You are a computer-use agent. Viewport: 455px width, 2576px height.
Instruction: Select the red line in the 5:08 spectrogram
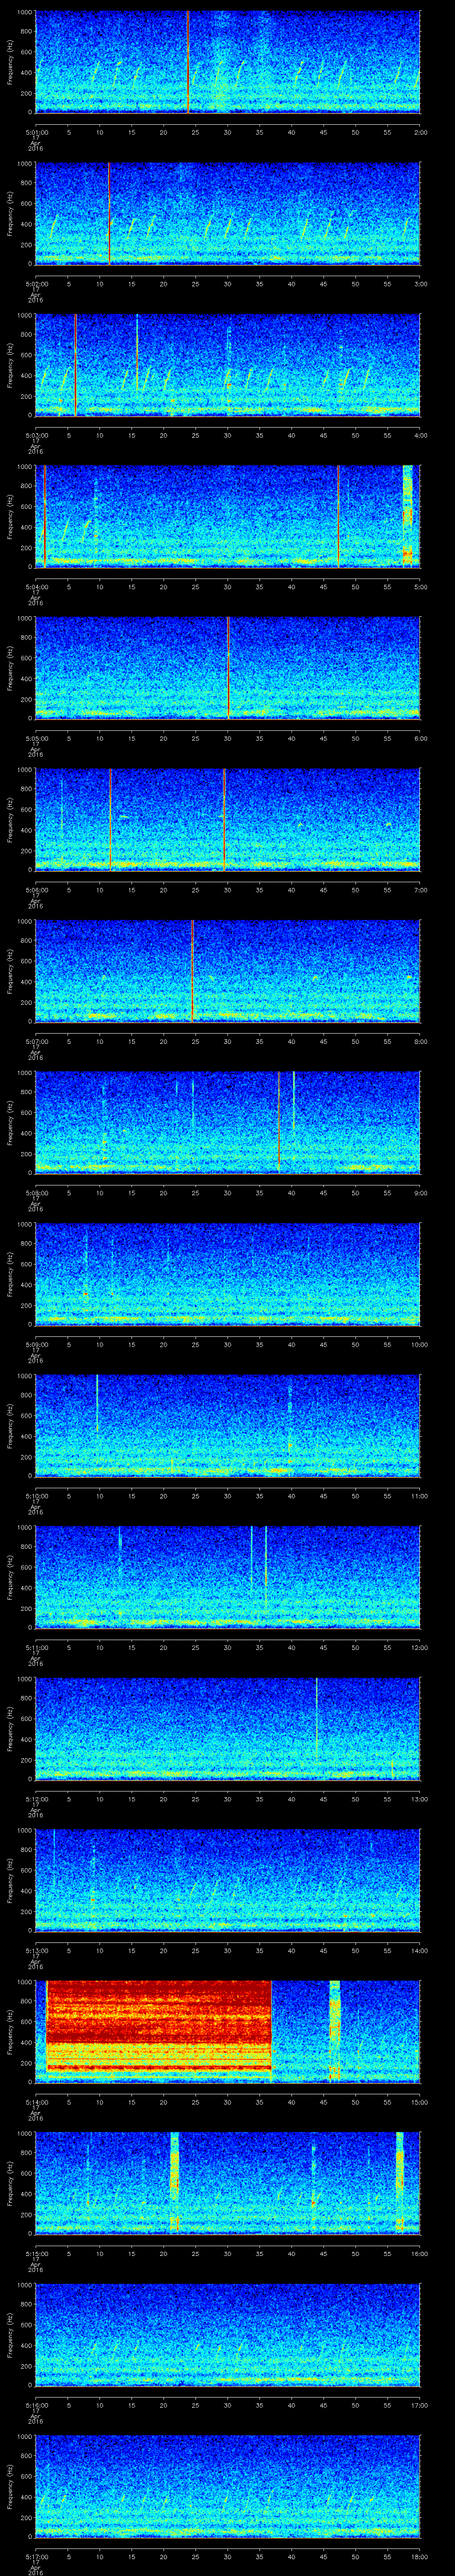[x=278, y=1122]
